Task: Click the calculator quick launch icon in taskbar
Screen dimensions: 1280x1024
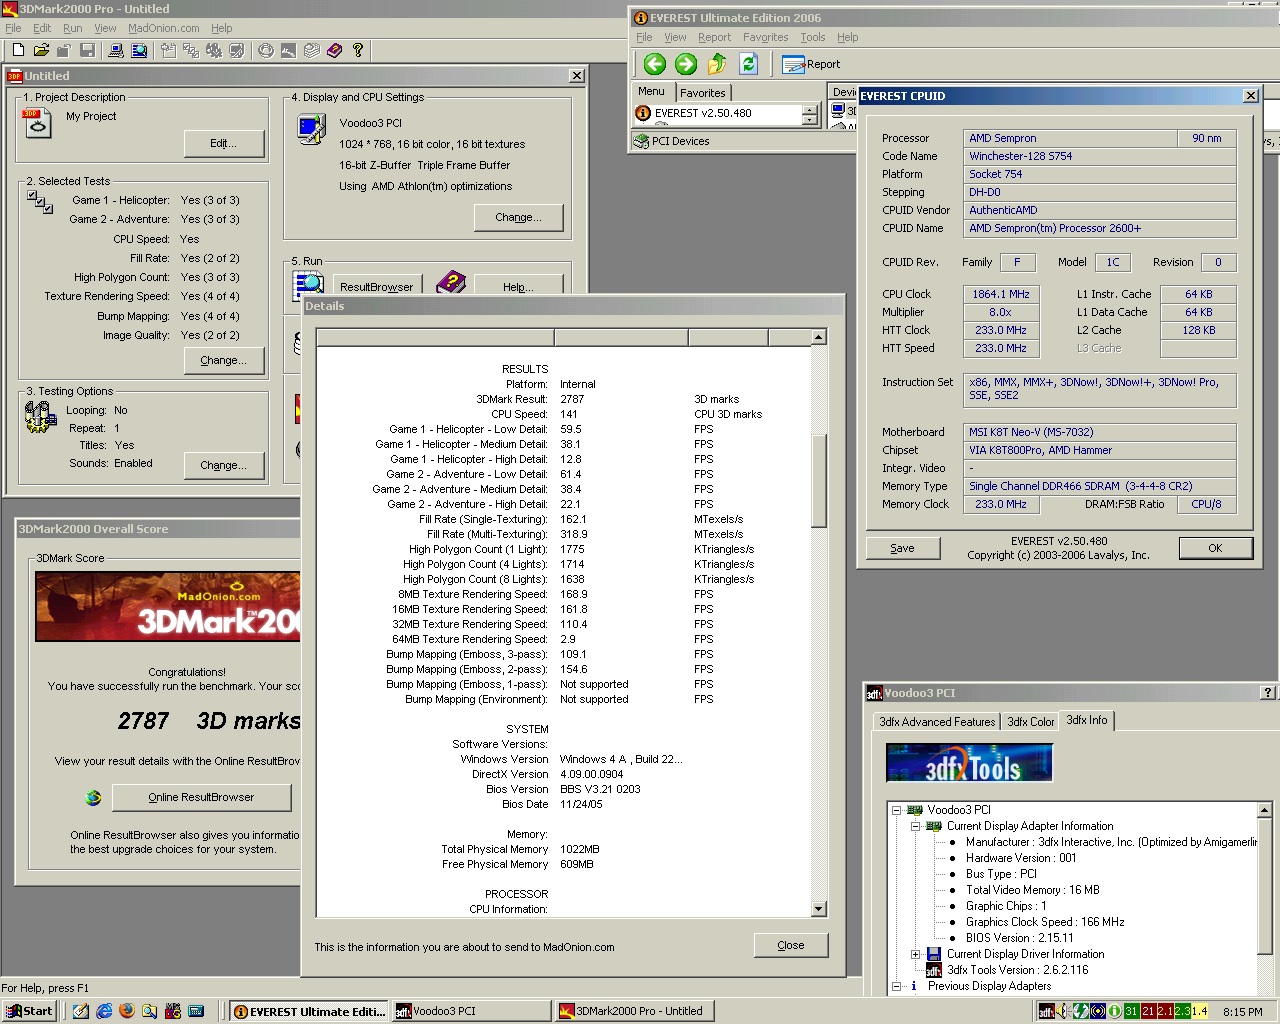Action: point(196,1011)
